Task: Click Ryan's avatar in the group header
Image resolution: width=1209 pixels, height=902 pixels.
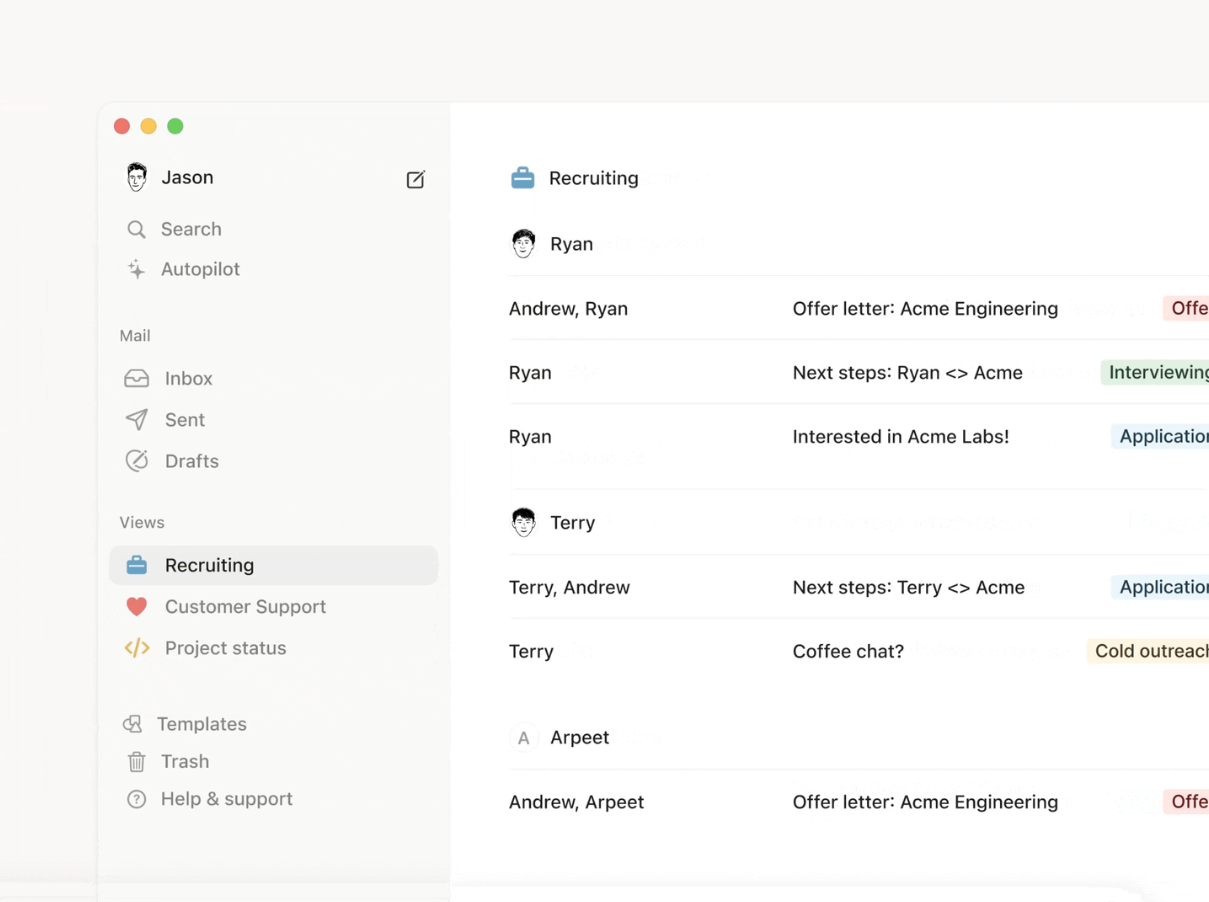Action: 524,243
